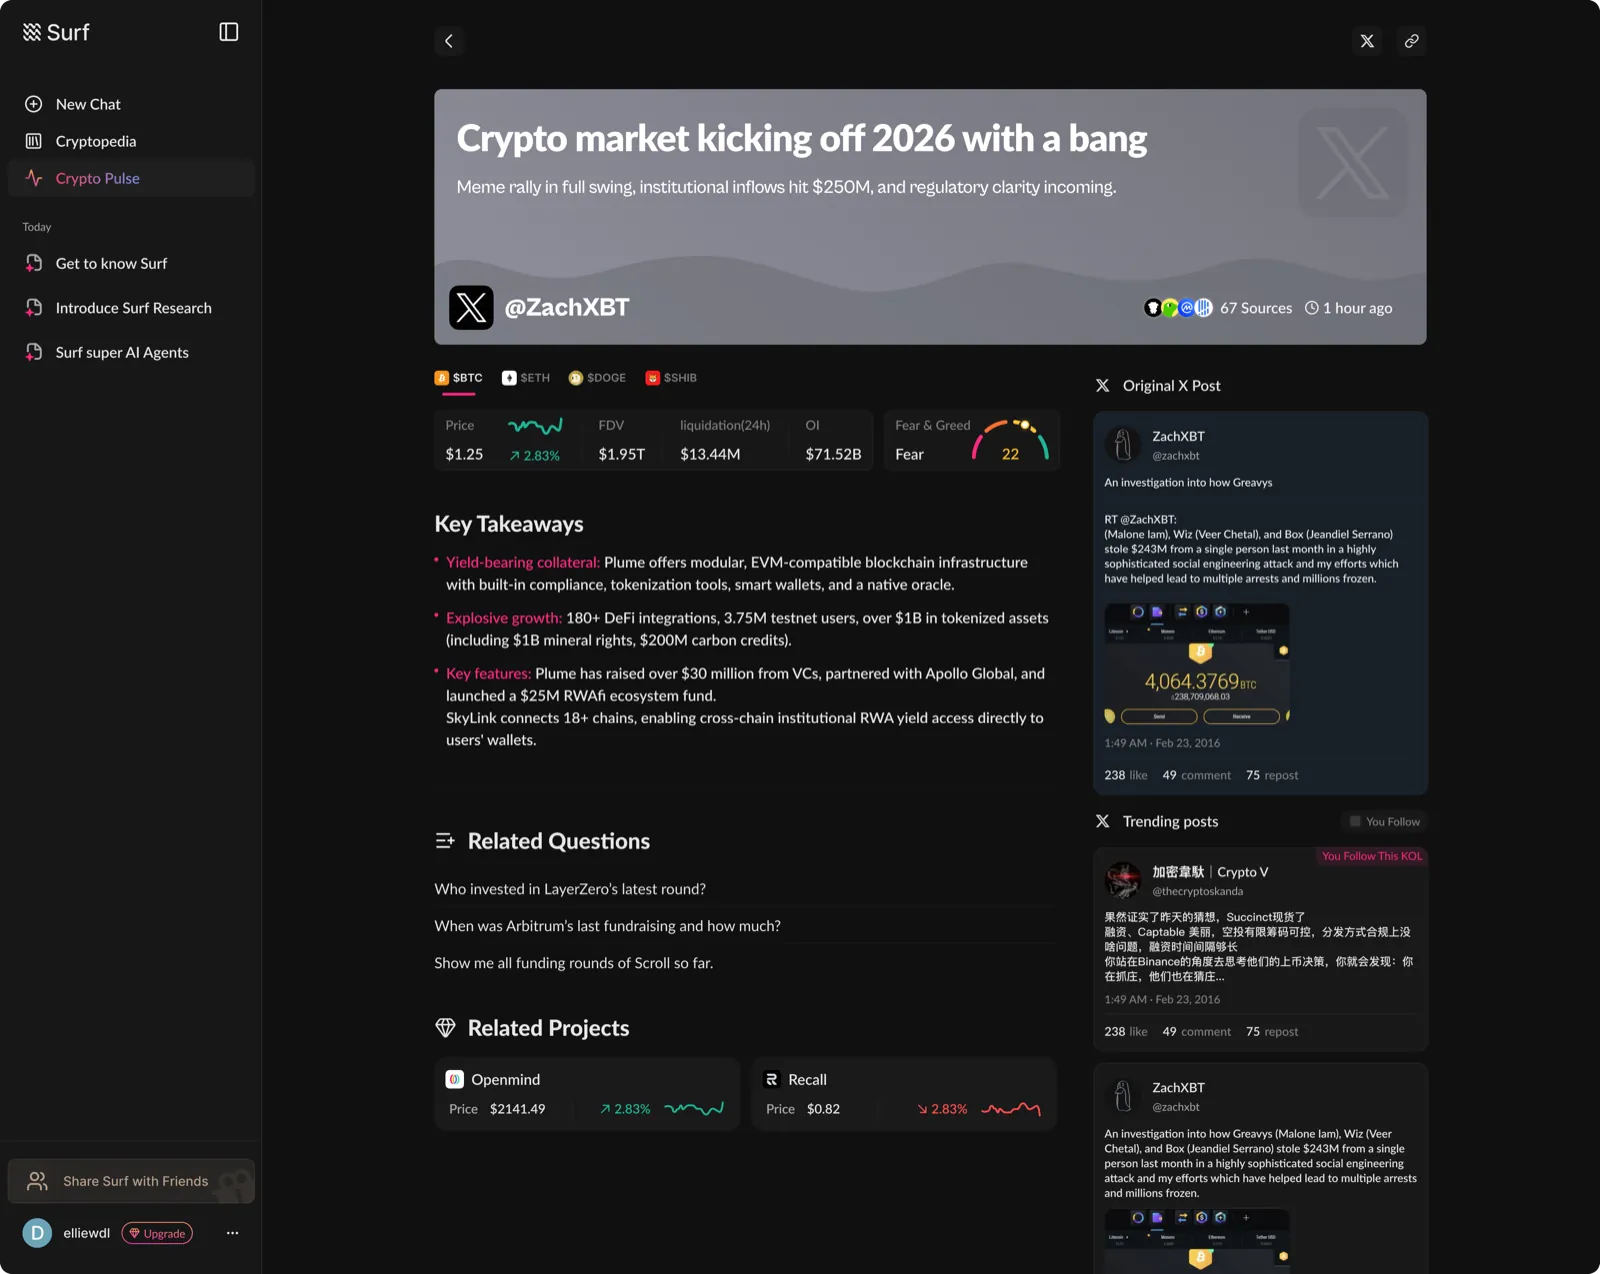Click the @ZachXBT X logo avatar
Image resolution: width=1600 pixels, height=1274 pixels.
pos(471,307)
